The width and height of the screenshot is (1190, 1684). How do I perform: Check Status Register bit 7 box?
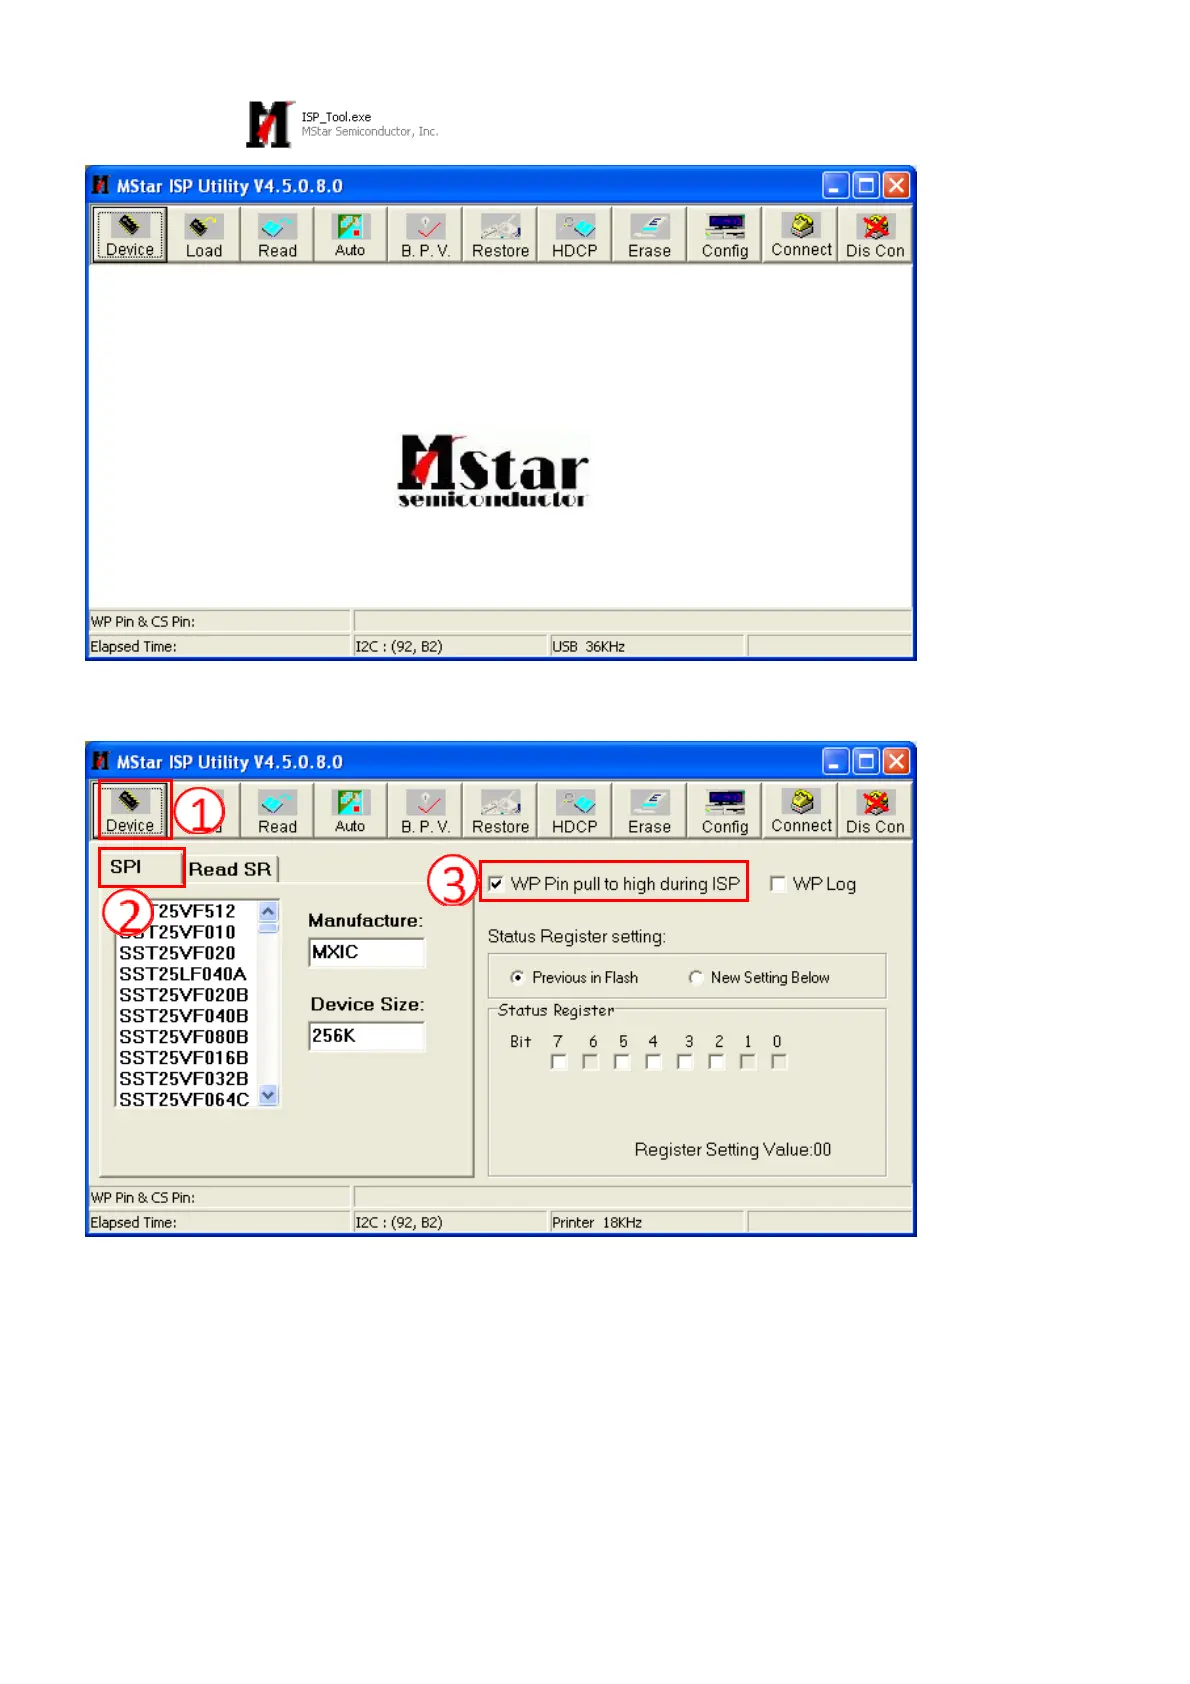pyautogui.click(x=559, y=1062)
